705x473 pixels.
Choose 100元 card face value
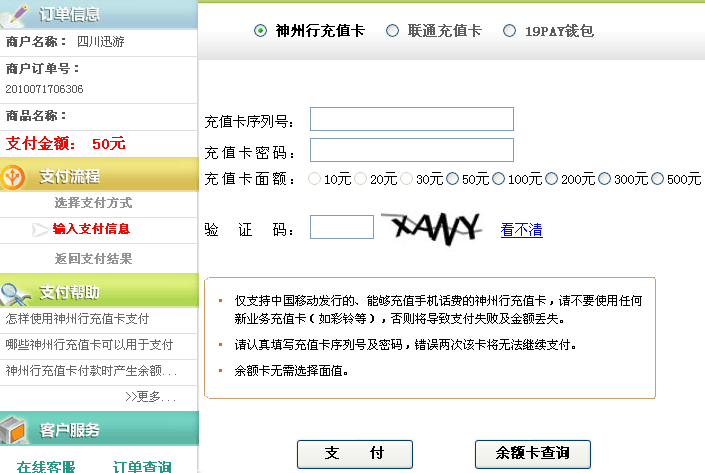click(x=500, y=179)
